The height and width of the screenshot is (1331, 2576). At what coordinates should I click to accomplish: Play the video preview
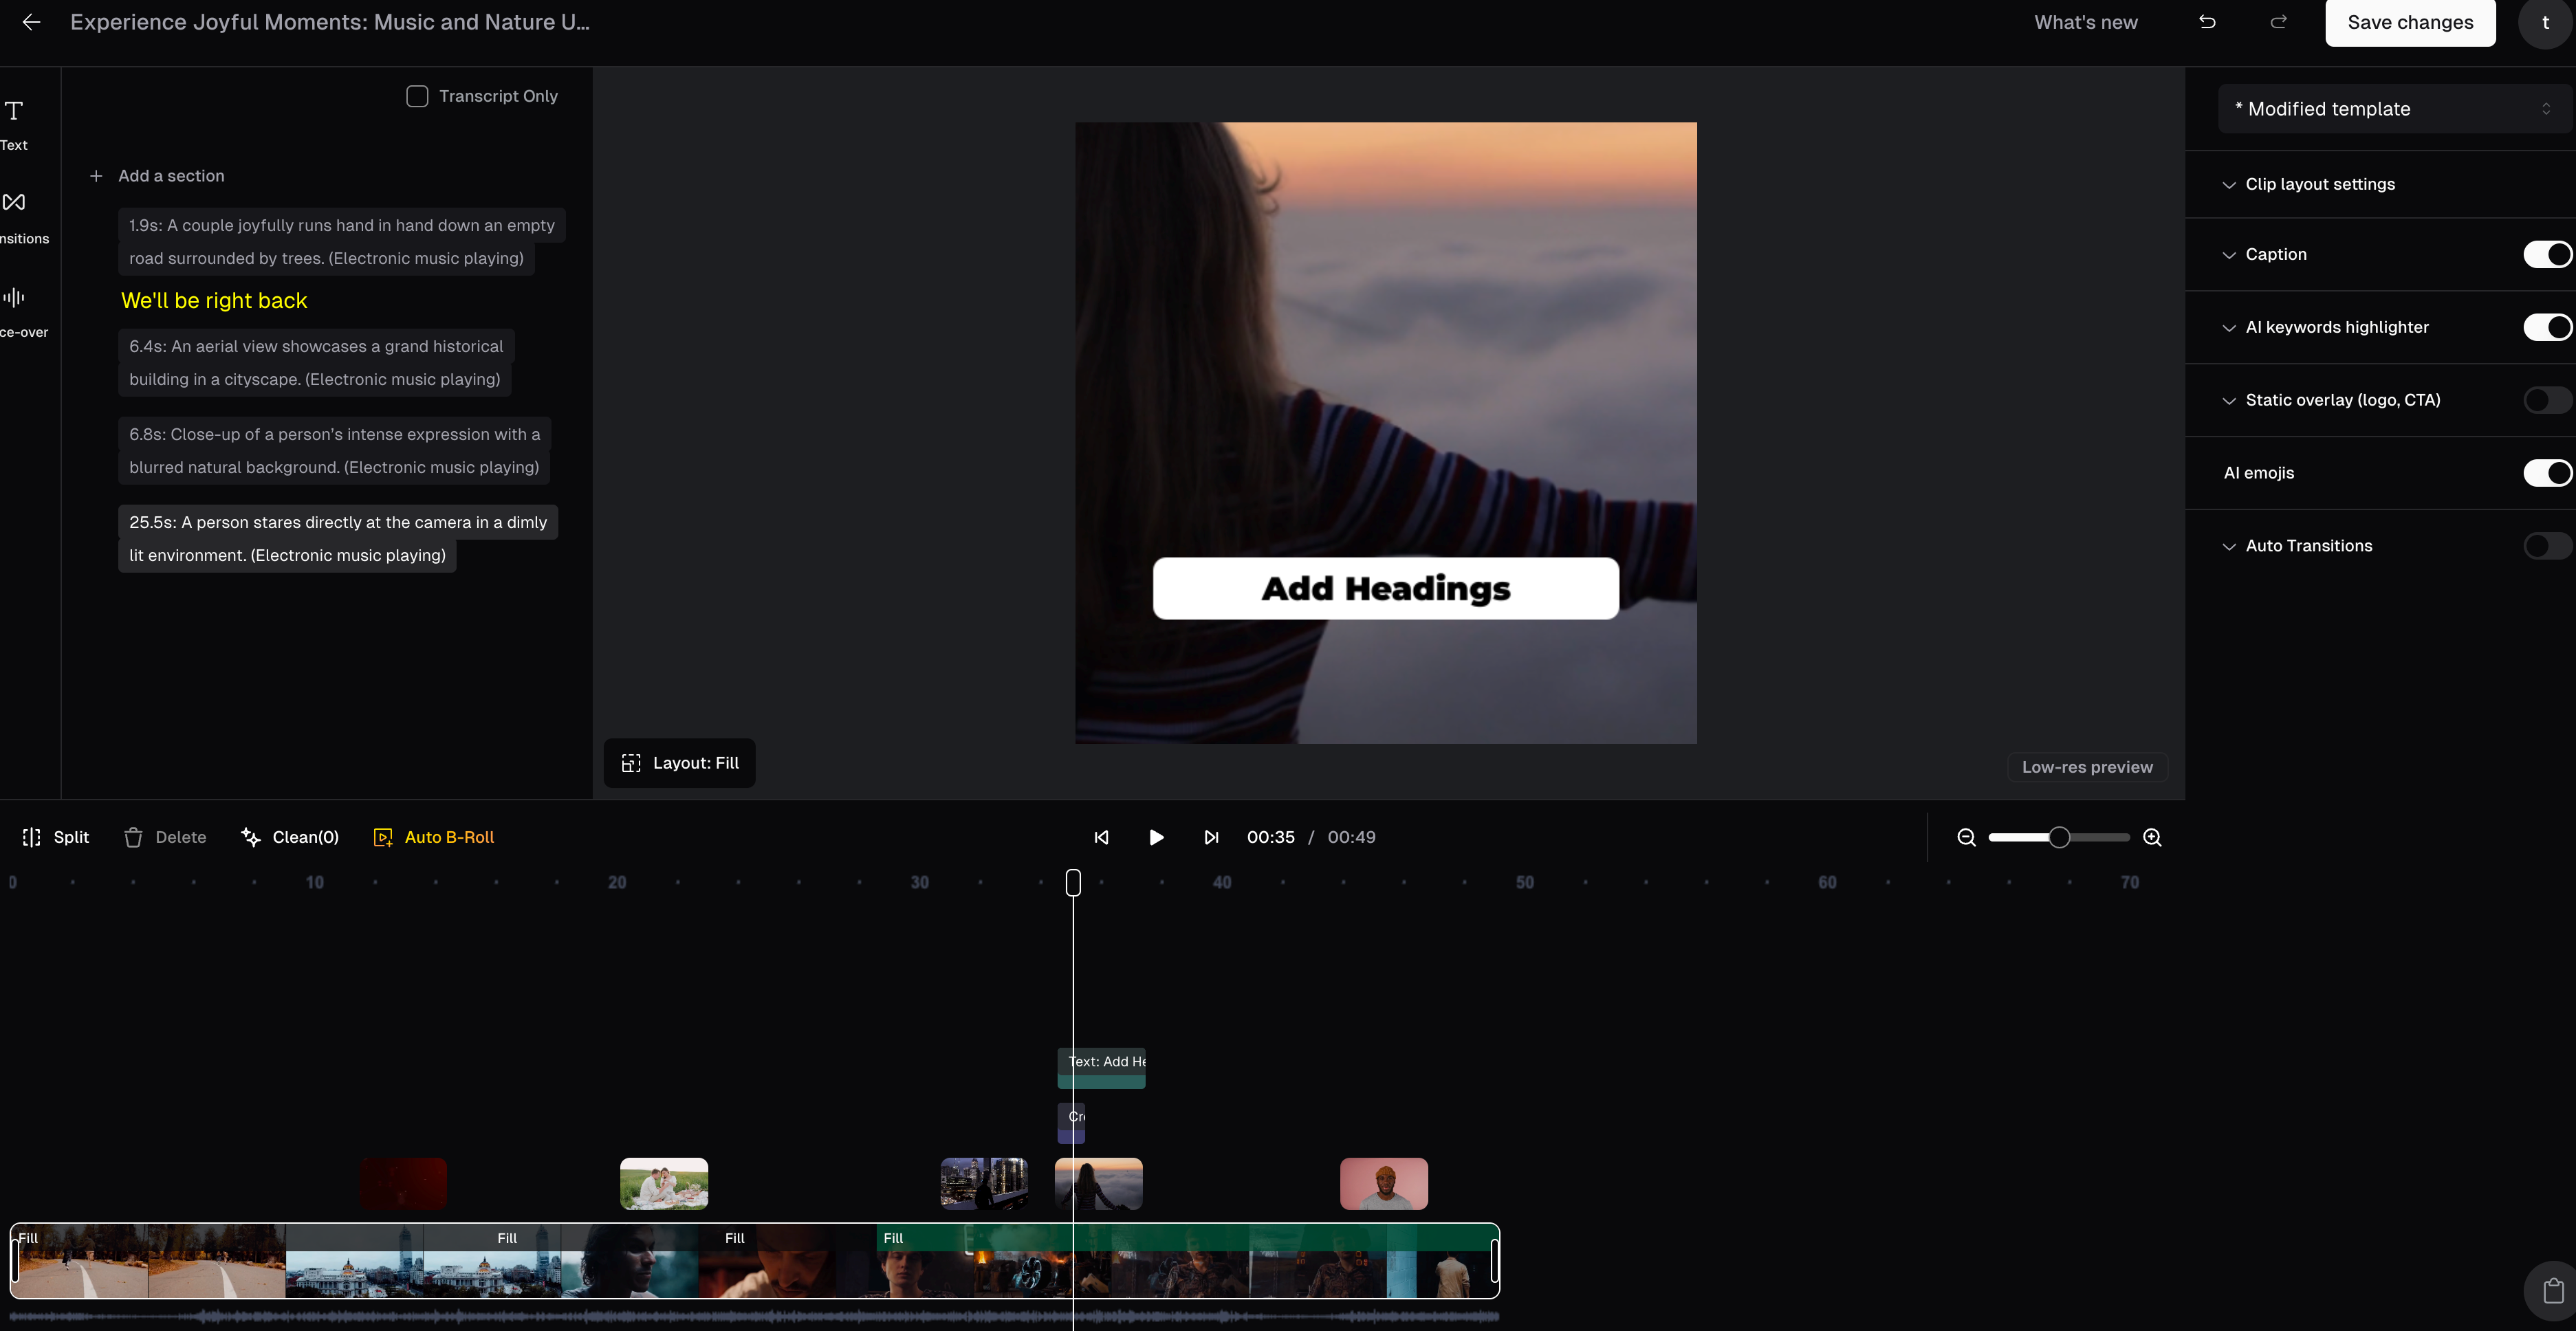(x=1156, y=837)
